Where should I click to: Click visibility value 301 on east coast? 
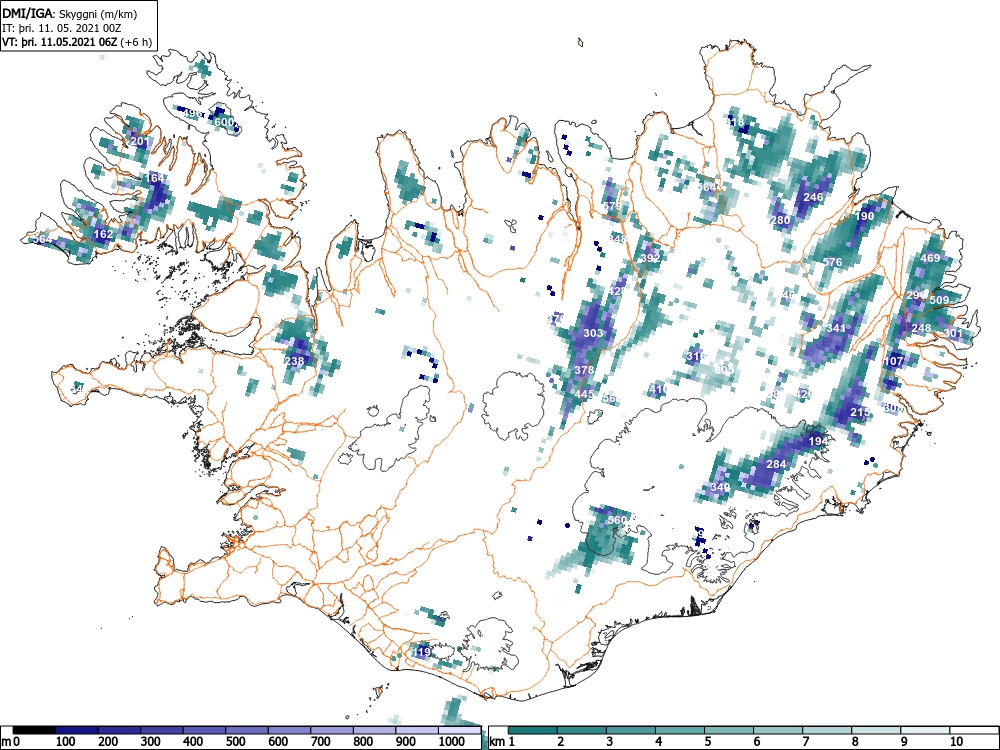point(953,333)
